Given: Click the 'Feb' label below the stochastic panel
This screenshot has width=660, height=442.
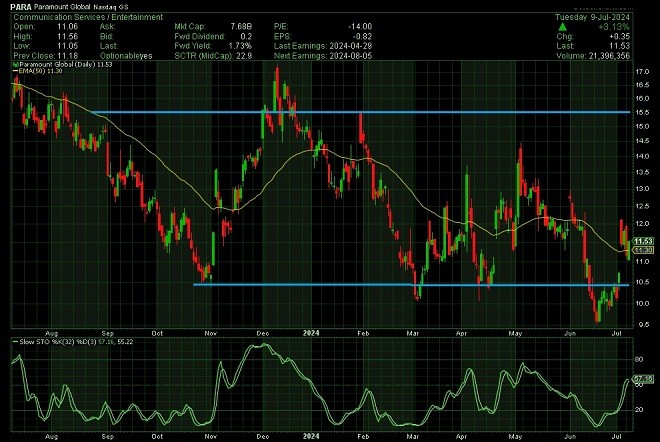Looking at the screenshot, I should [x=363, y=437].
